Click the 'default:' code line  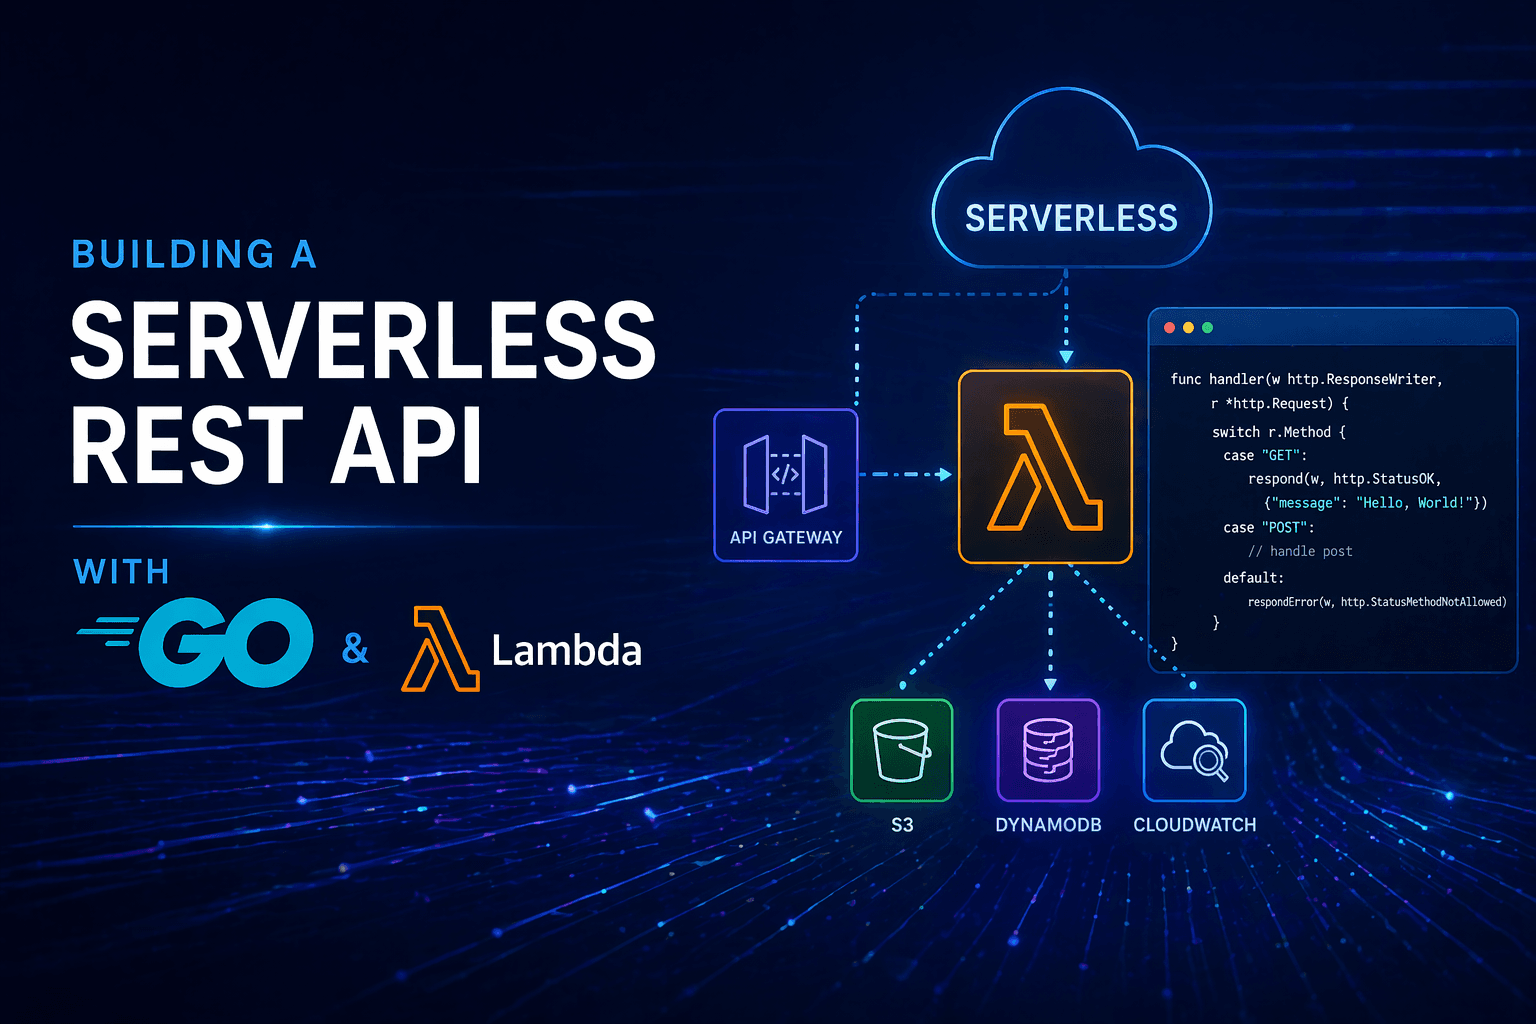[1253, 577]
